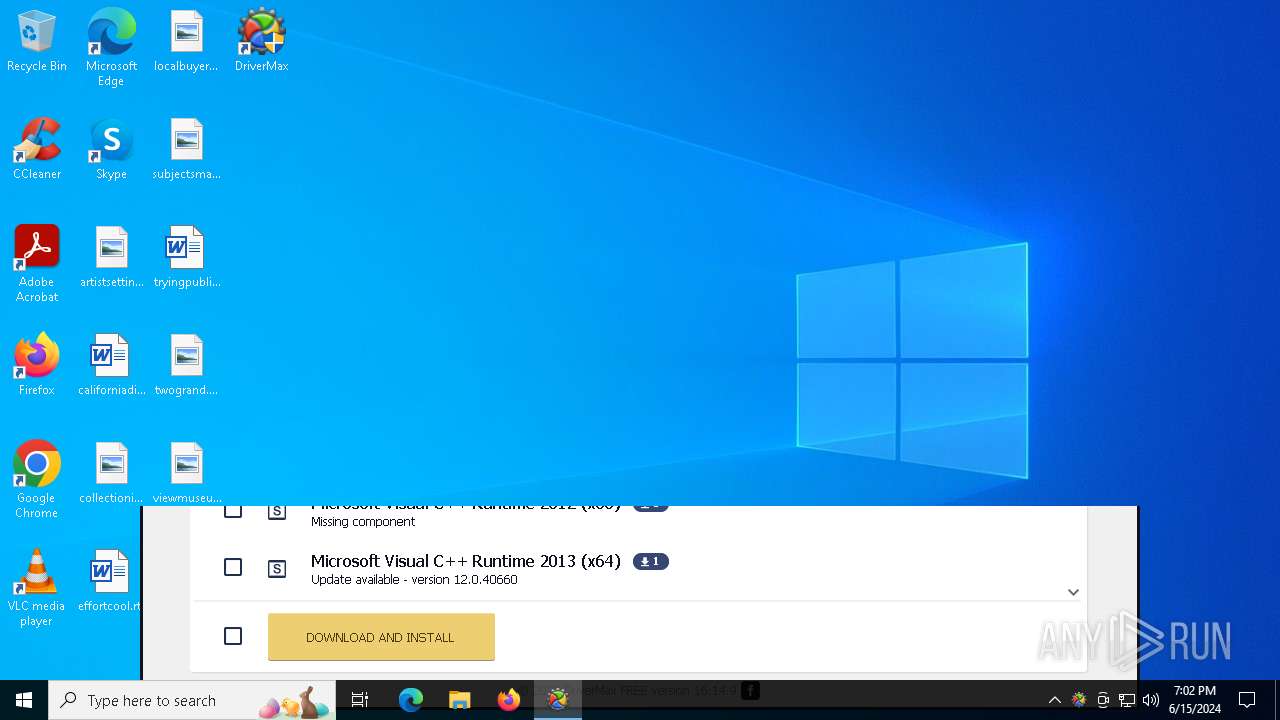Click the Facebook icon in the DriverMax footer
The width and height of the screenshot is (1280, 720).
pyautogui.click(x=750, y=690)
